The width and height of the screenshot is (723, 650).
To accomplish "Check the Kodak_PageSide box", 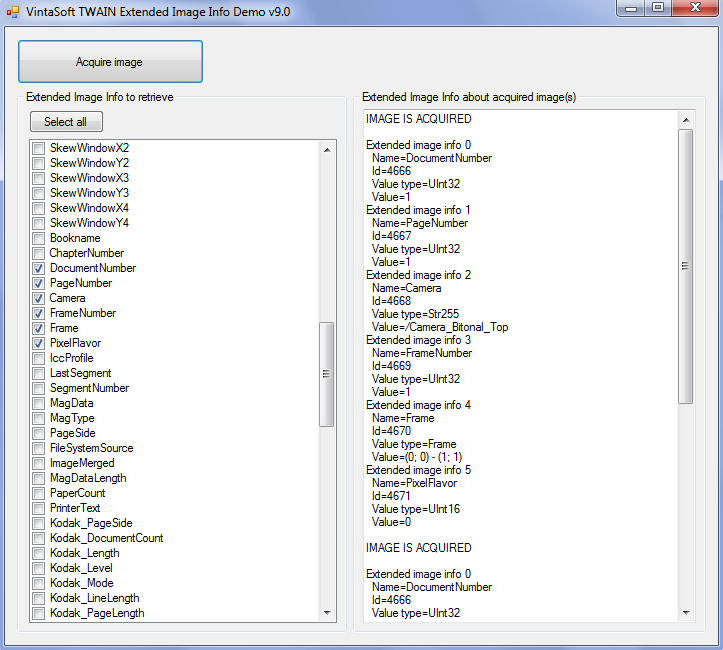I will tap(39, 524).
